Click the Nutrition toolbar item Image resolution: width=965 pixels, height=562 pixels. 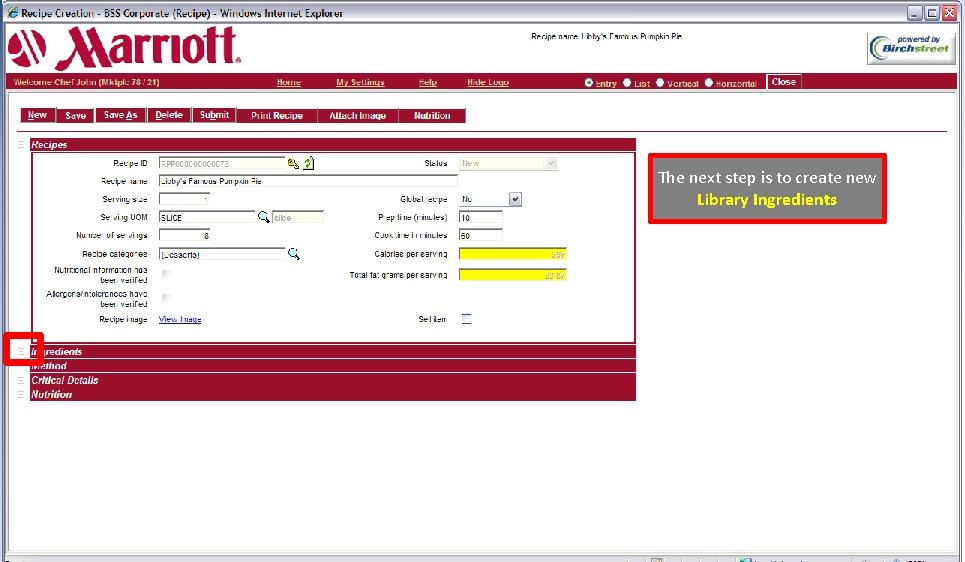[x=432, y=115]
